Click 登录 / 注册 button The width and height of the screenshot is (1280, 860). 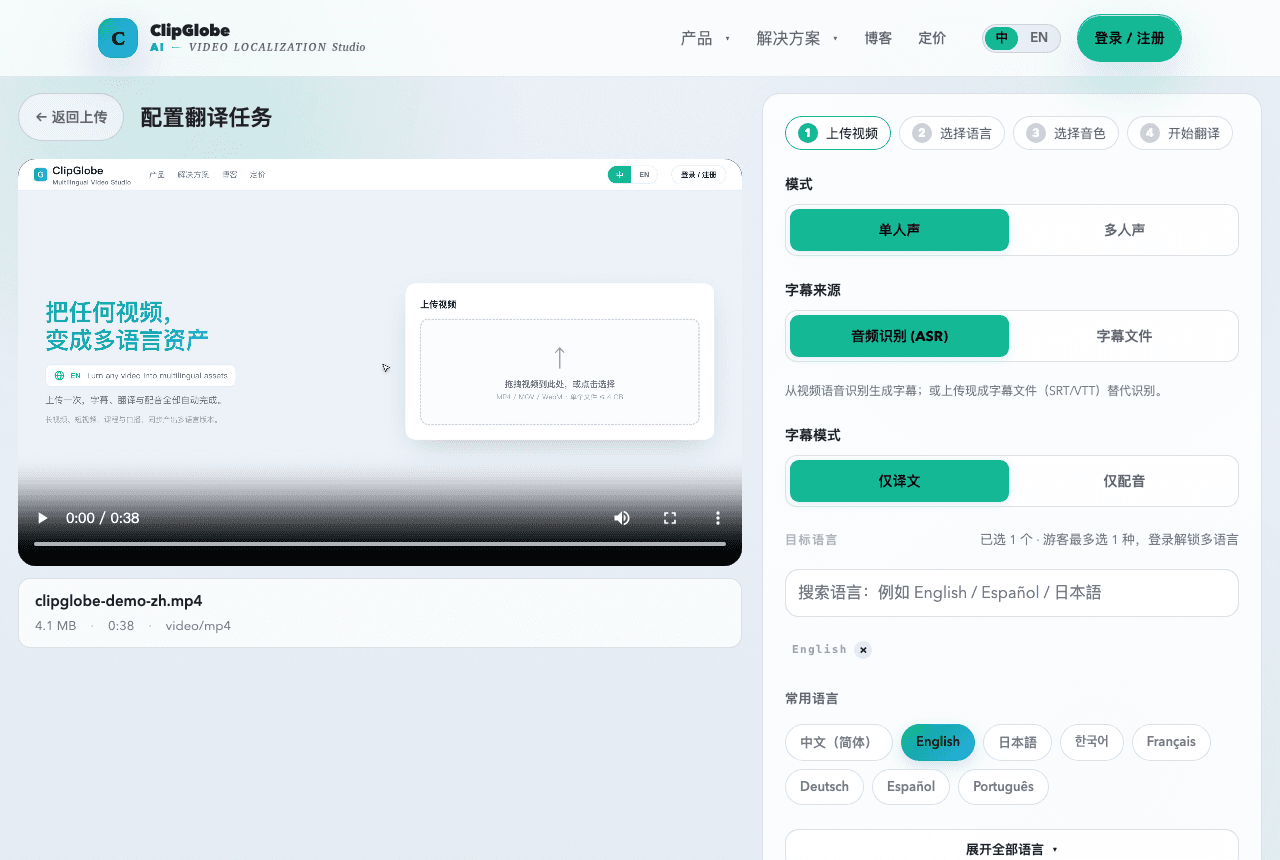[x=1129, y=38]
